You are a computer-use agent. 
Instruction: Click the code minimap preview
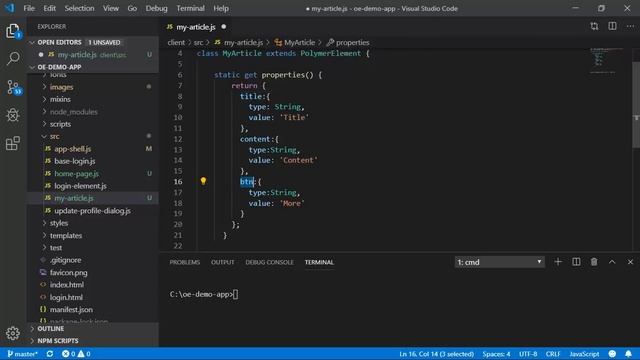coord(606,60)
